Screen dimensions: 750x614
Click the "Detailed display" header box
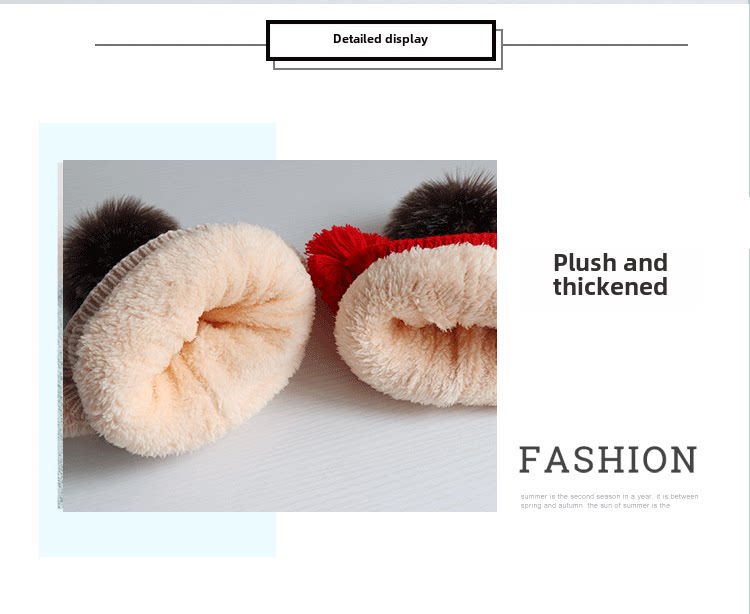click(x=381, y=40)
